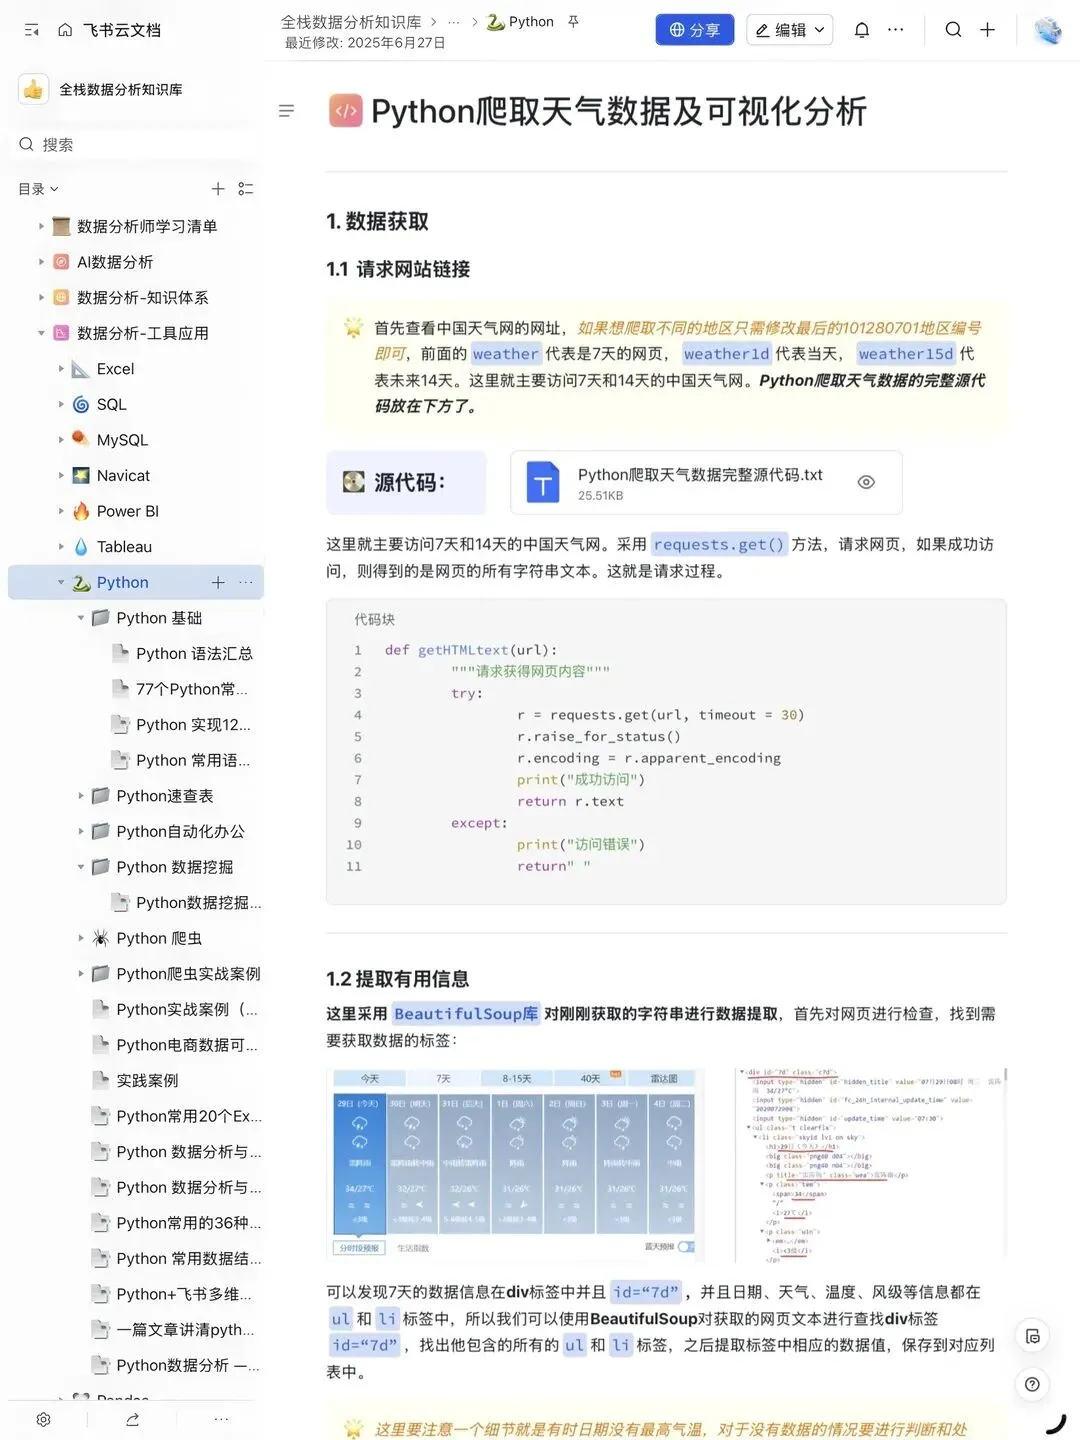
Task: Click the HTML source code screenshot
Action: [x=870, y=1164]
